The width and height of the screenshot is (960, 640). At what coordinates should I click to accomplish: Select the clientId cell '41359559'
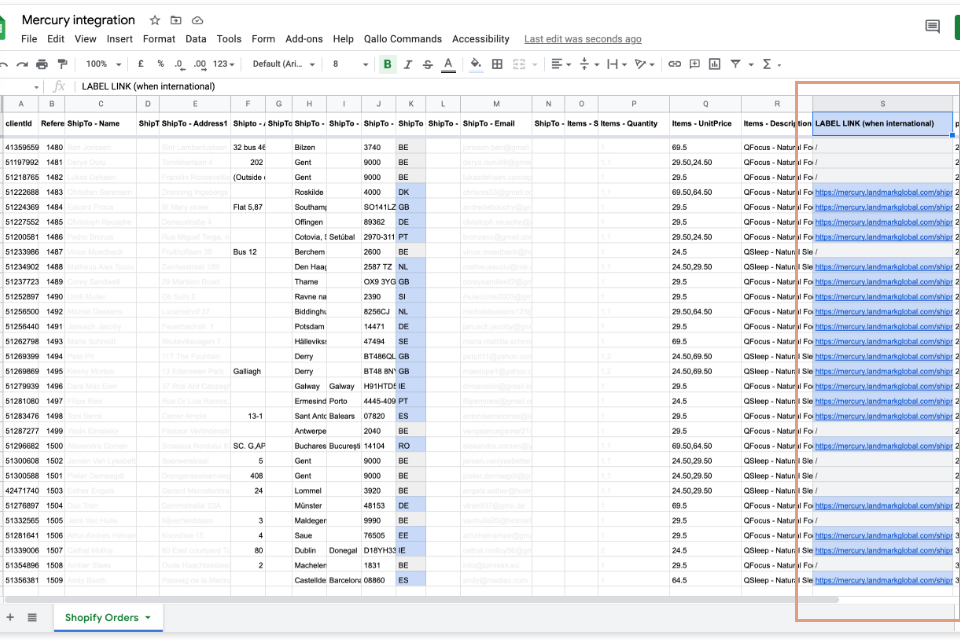(x=21, y=148)
